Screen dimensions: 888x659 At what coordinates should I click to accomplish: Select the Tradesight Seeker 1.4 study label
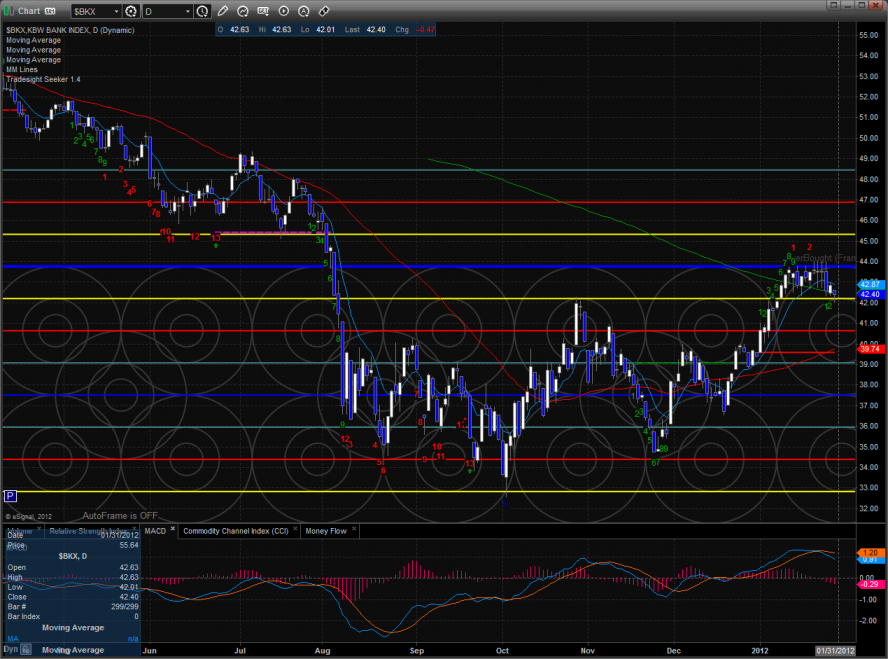point(43,79)
